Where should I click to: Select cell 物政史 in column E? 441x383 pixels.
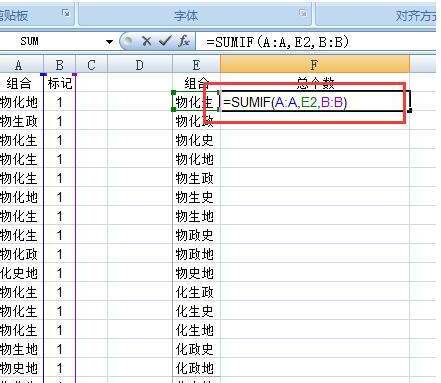(196, 235)
